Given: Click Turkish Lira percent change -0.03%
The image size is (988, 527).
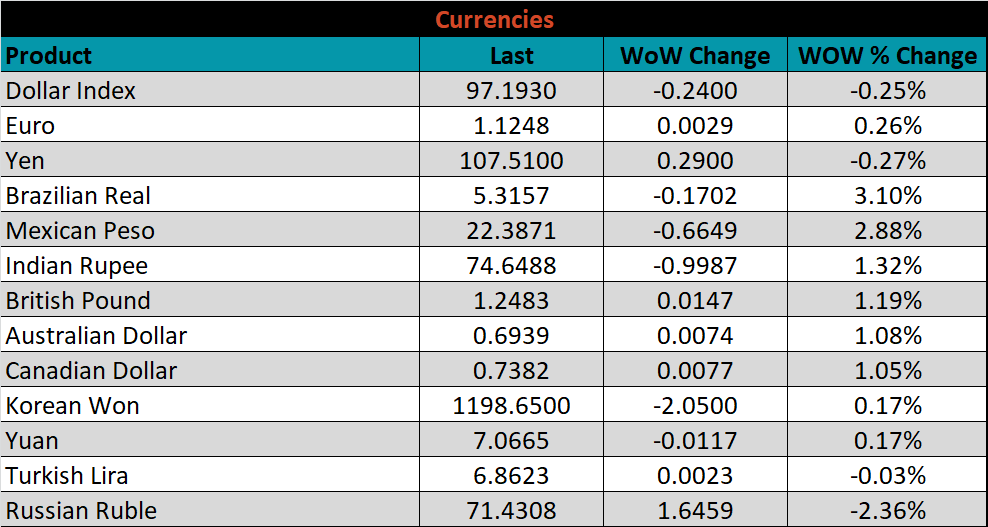Looking at the screenshot, I should pos(887,476).
